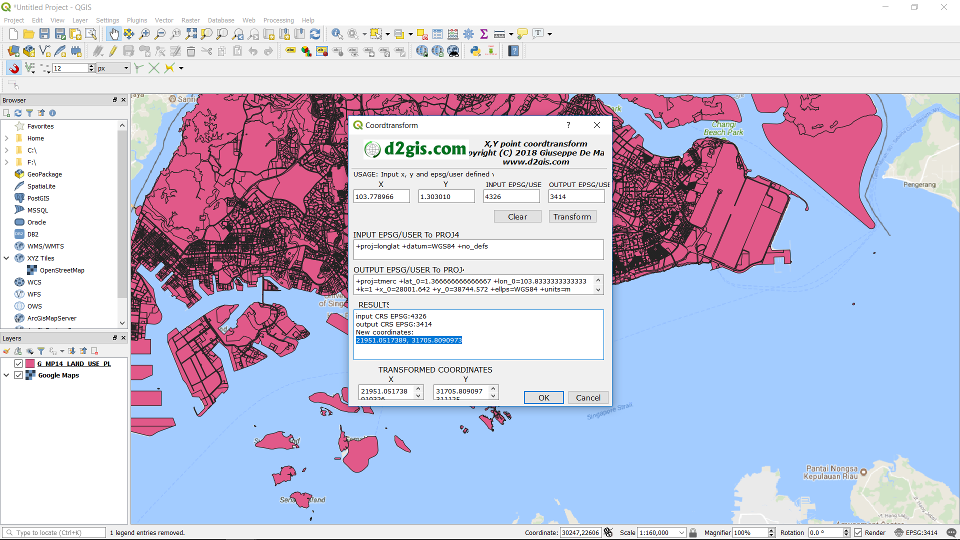The width and height of the screenshot is (960, 540).
Task: Toggle the Render checkbox in status bar
Action: click(858, 533)
